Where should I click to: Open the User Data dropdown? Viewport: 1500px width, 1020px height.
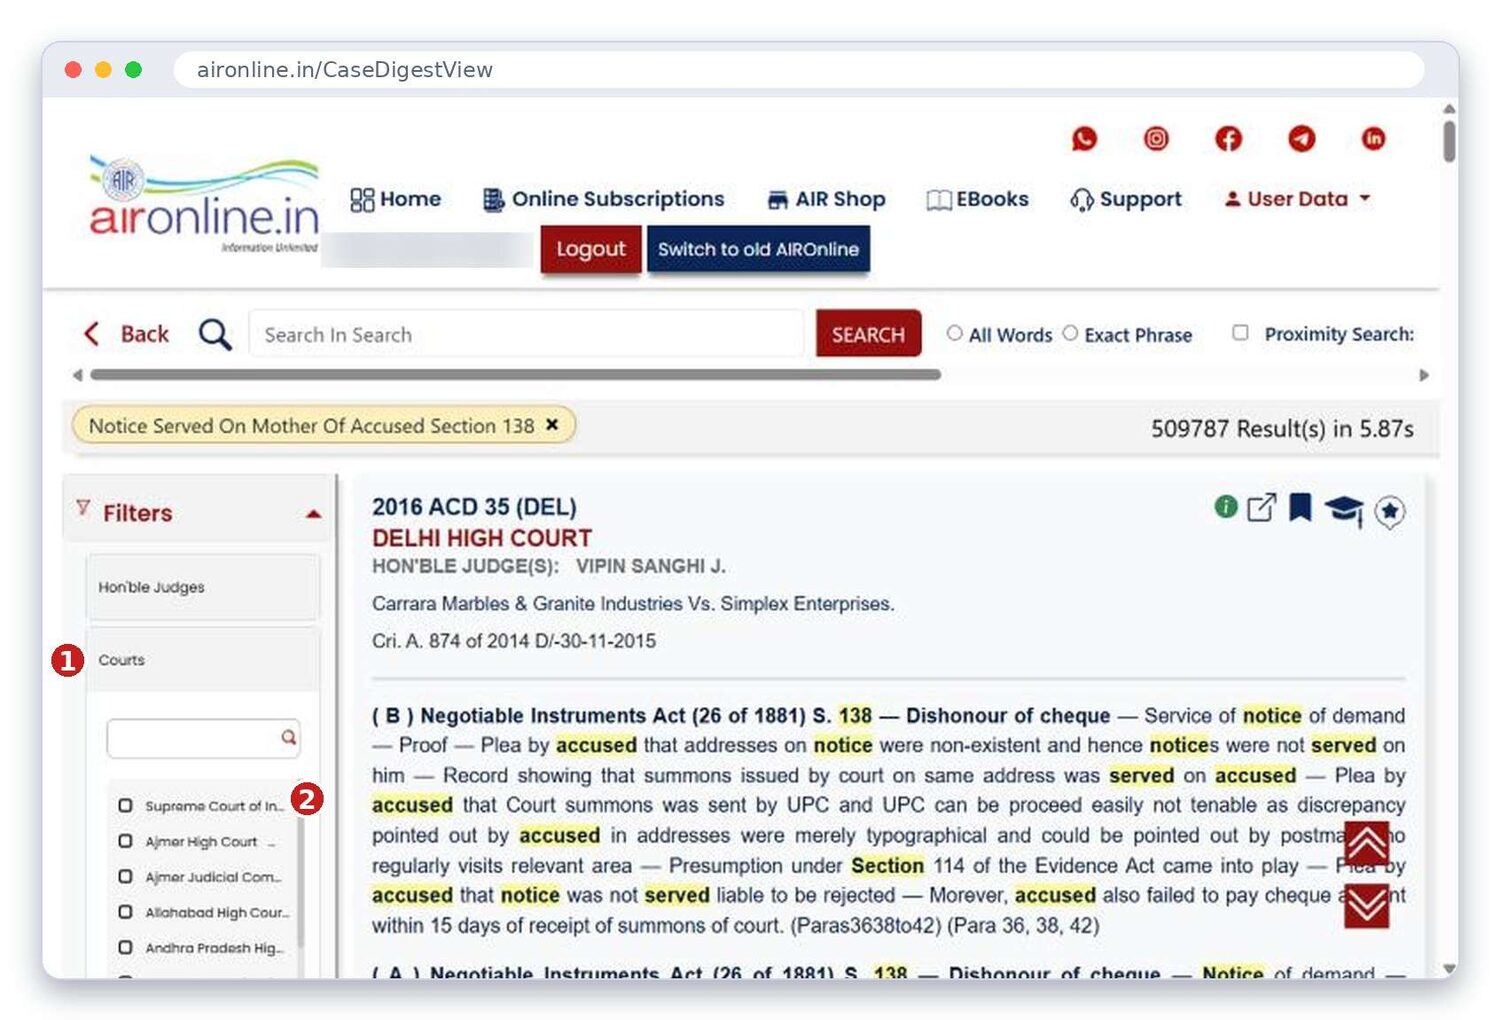click(x=1297, y=199)
